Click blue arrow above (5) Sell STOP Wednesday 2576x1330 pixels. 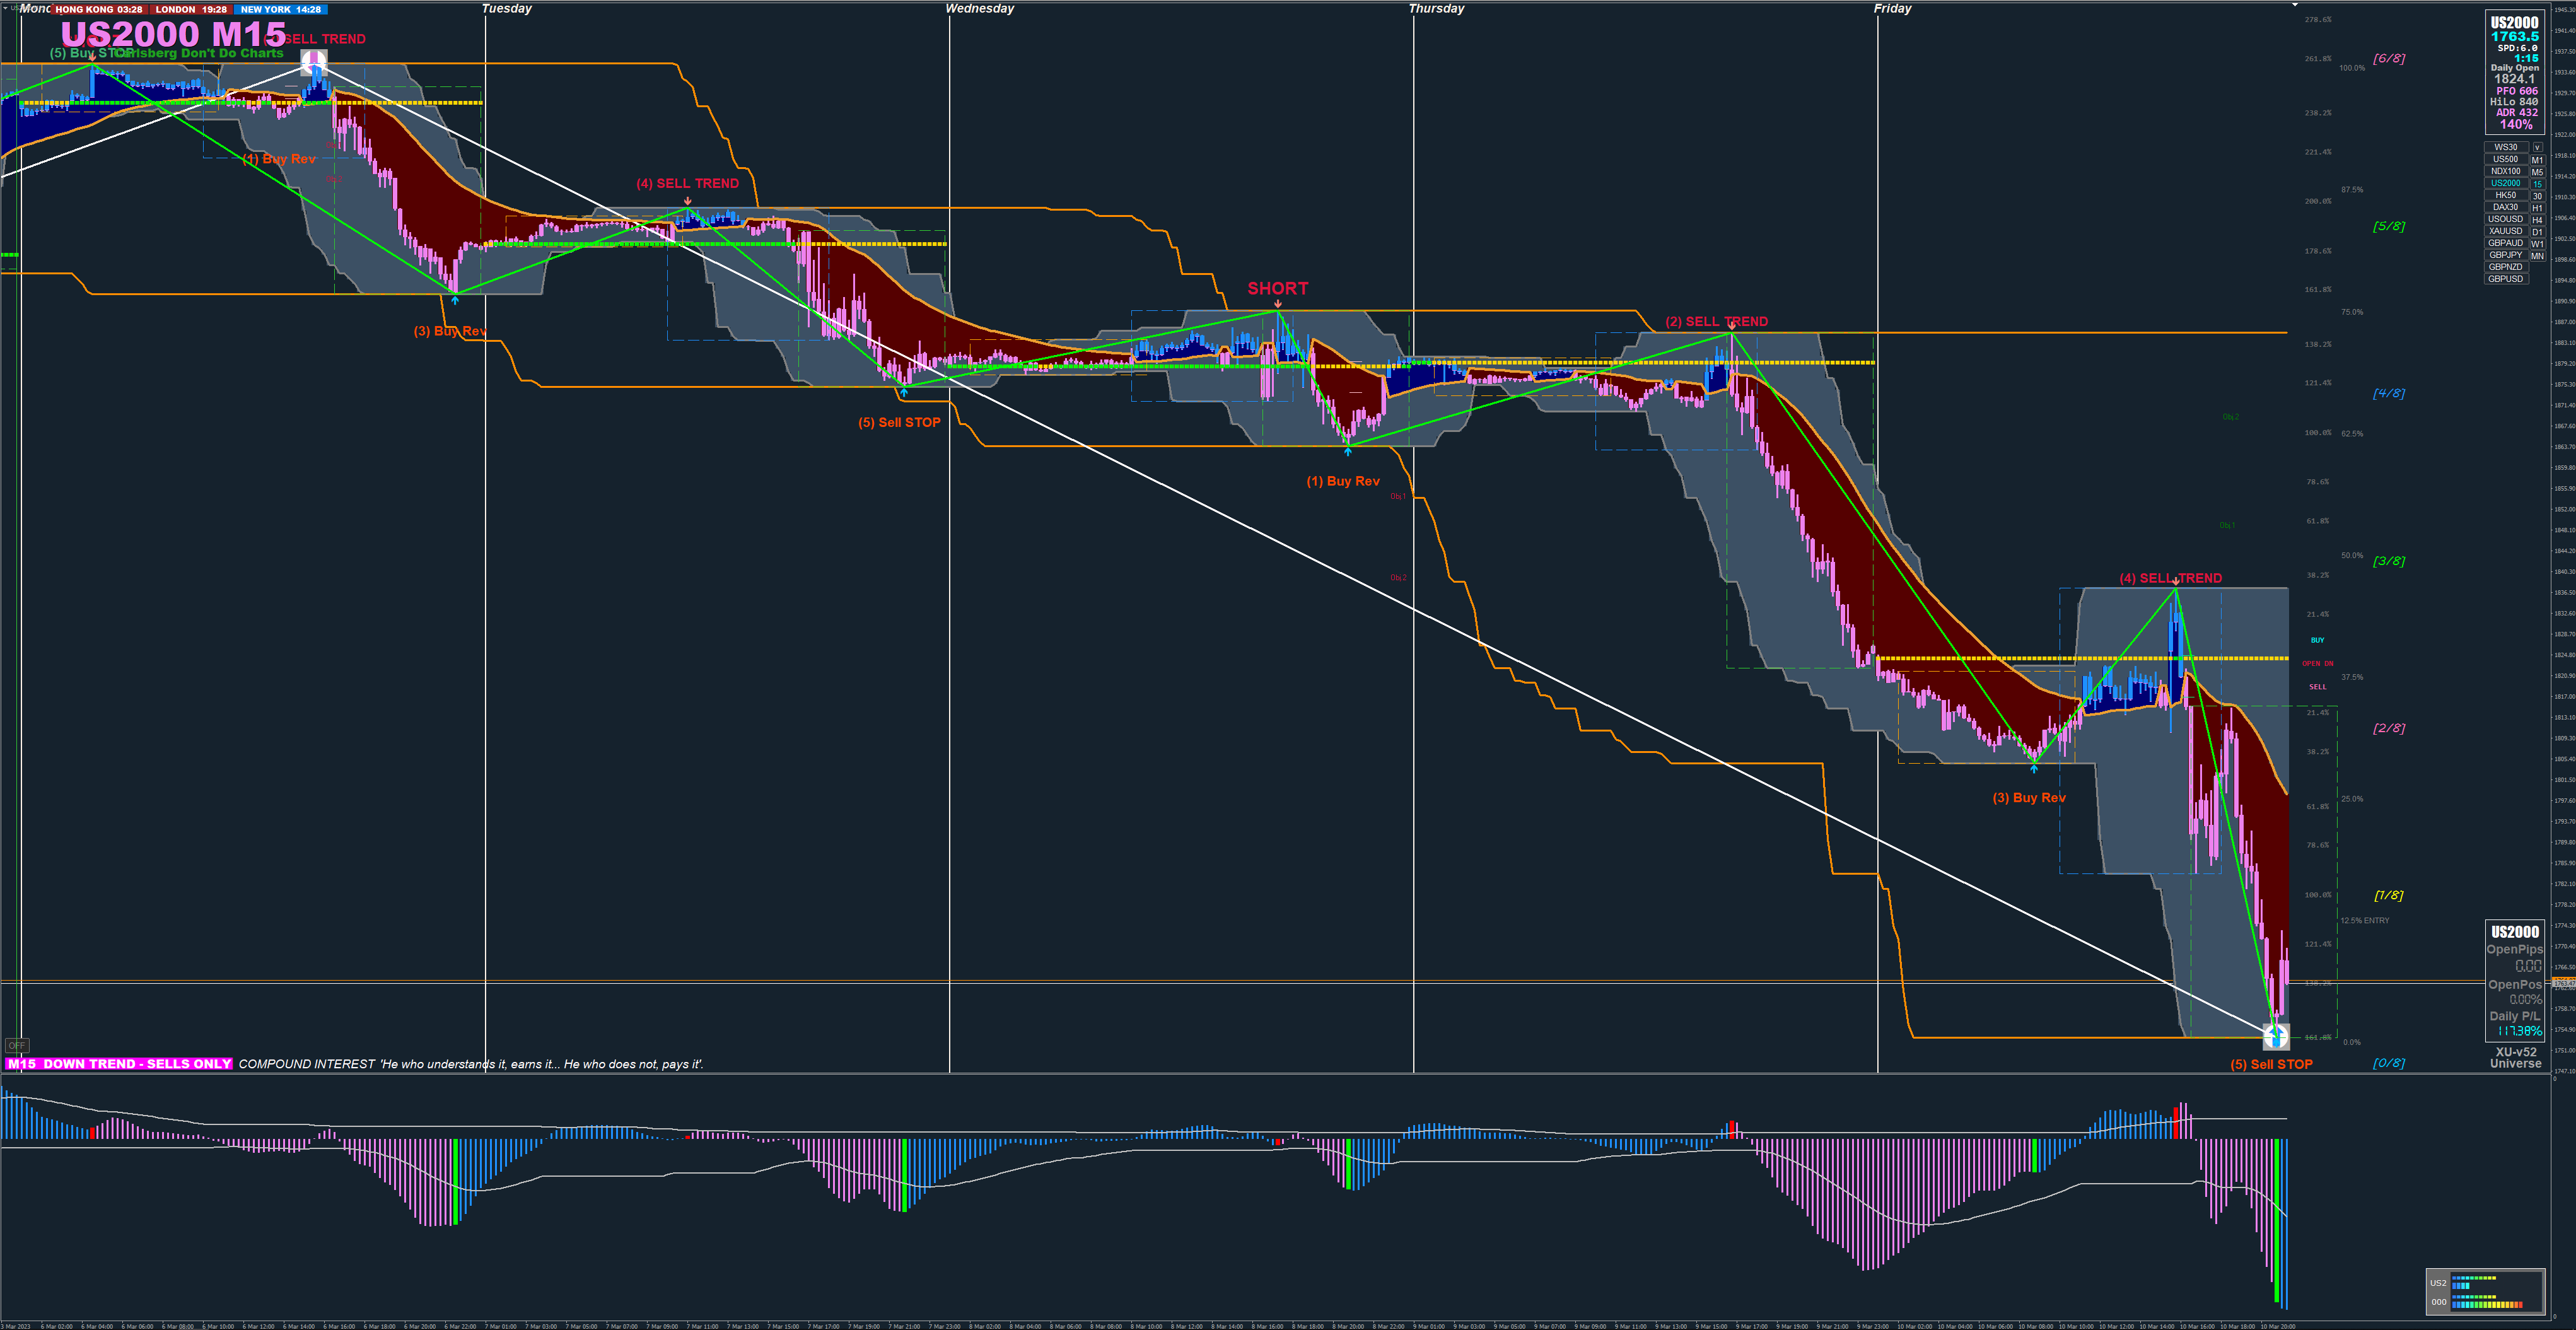point(904,393)
